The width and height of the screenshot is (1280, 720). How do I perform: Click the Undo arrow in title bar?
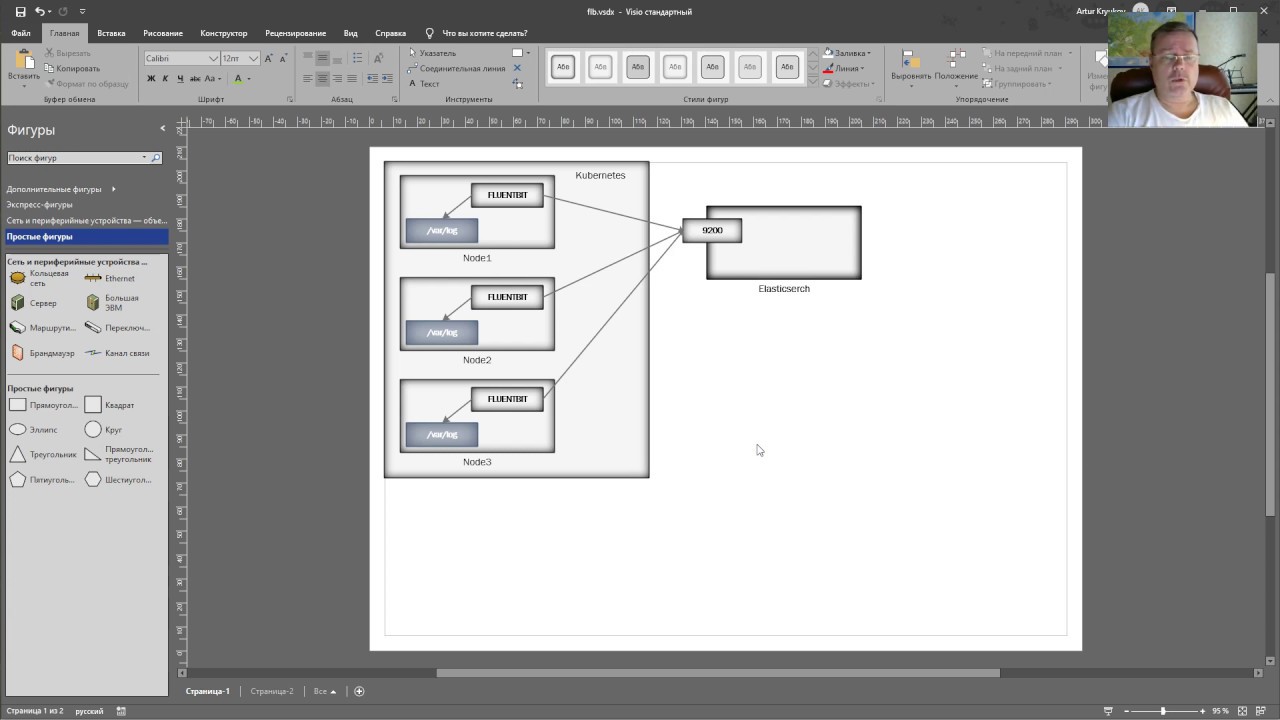pyautogui.click(x=40, y=12)
